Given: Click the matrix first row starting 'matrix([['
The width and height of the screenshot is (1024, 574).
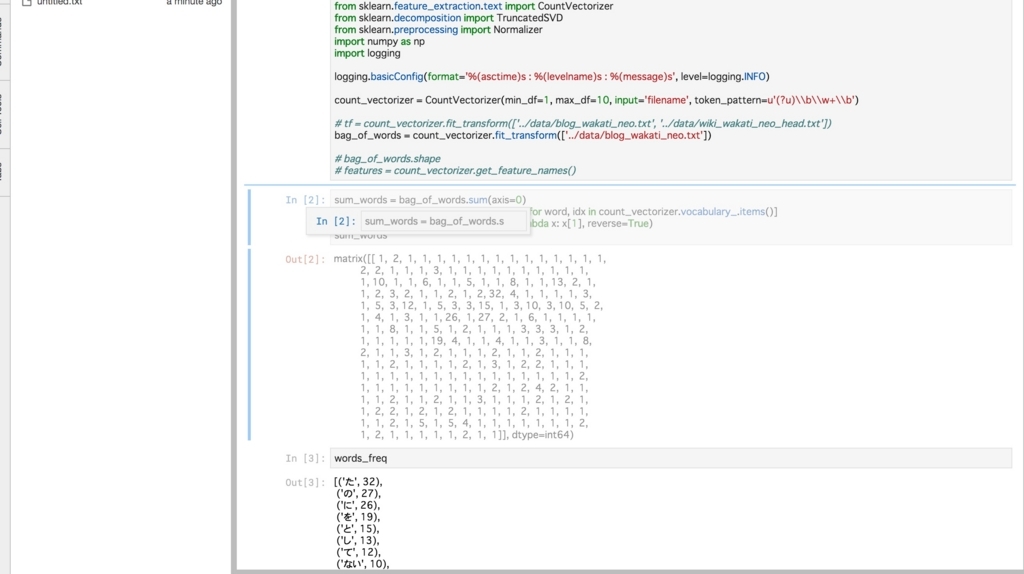Looking at the screenshot, I should [x=470, y=259].
